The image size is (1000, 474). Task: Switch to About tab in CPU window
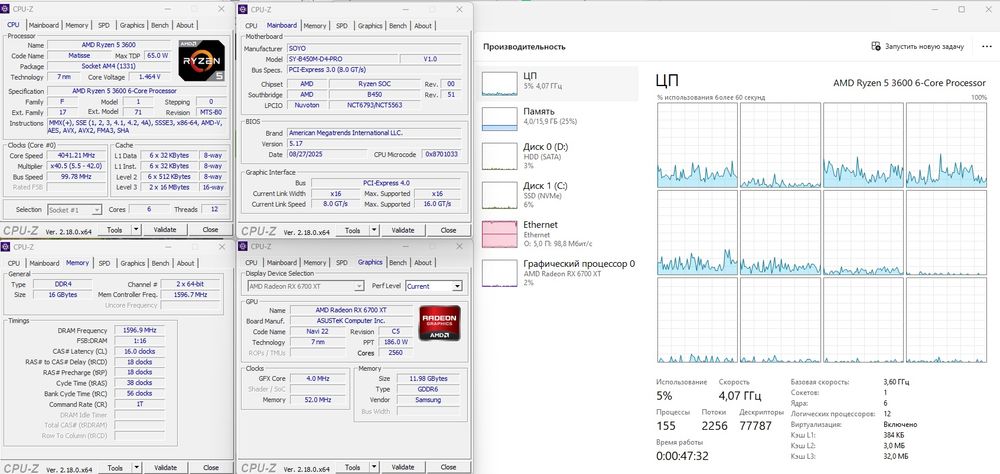click(185, 26)
